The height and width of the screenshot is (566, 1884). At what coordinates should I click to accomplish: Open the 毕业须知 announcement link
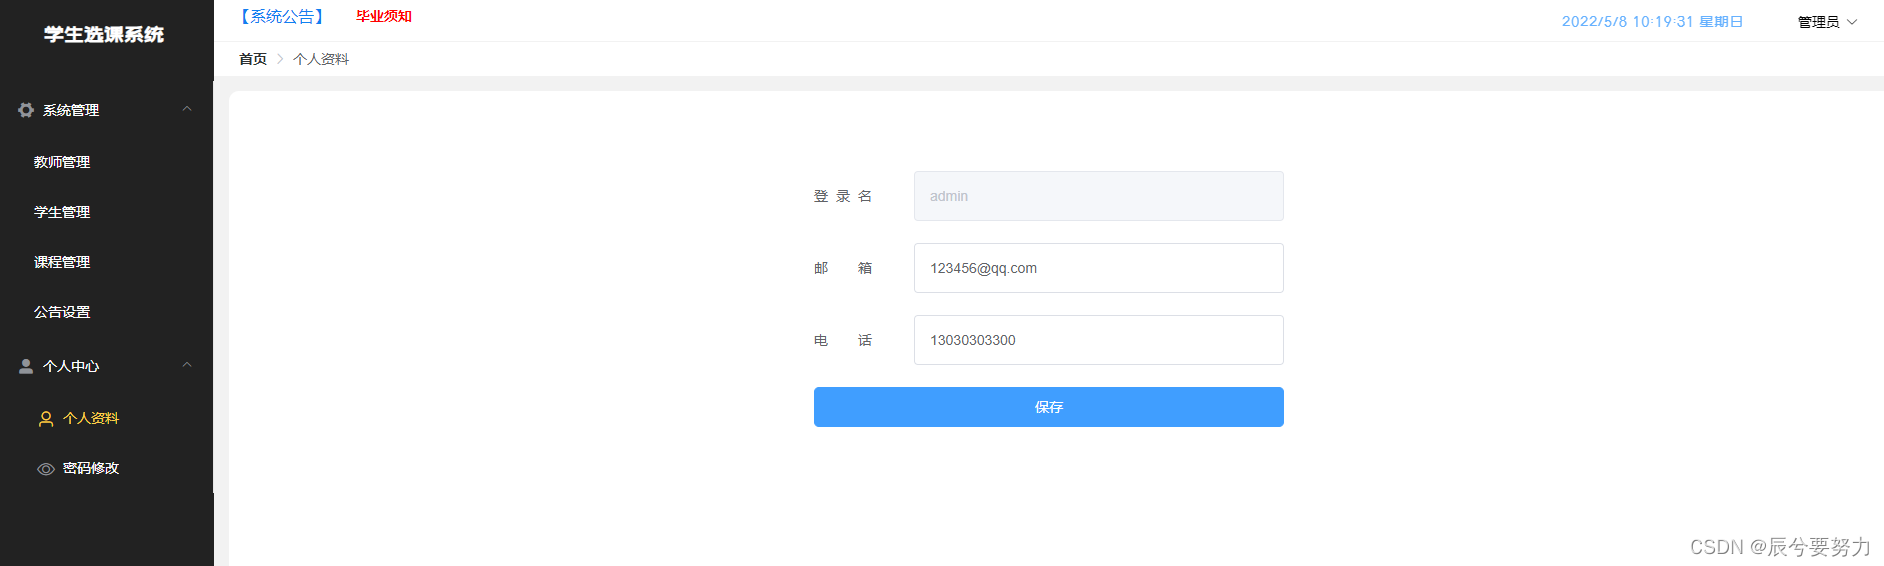384,16
